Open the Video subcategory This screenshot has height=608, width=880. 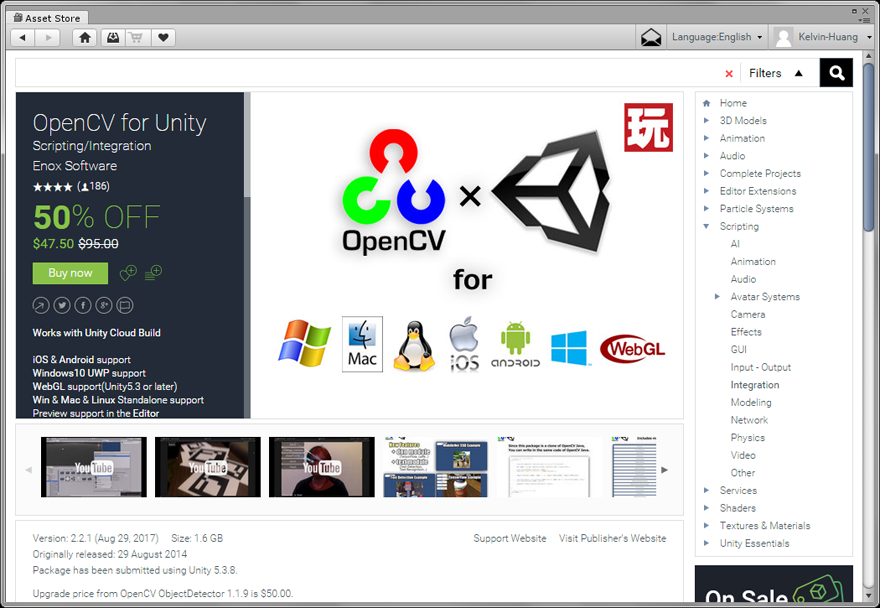click(743, 455)
